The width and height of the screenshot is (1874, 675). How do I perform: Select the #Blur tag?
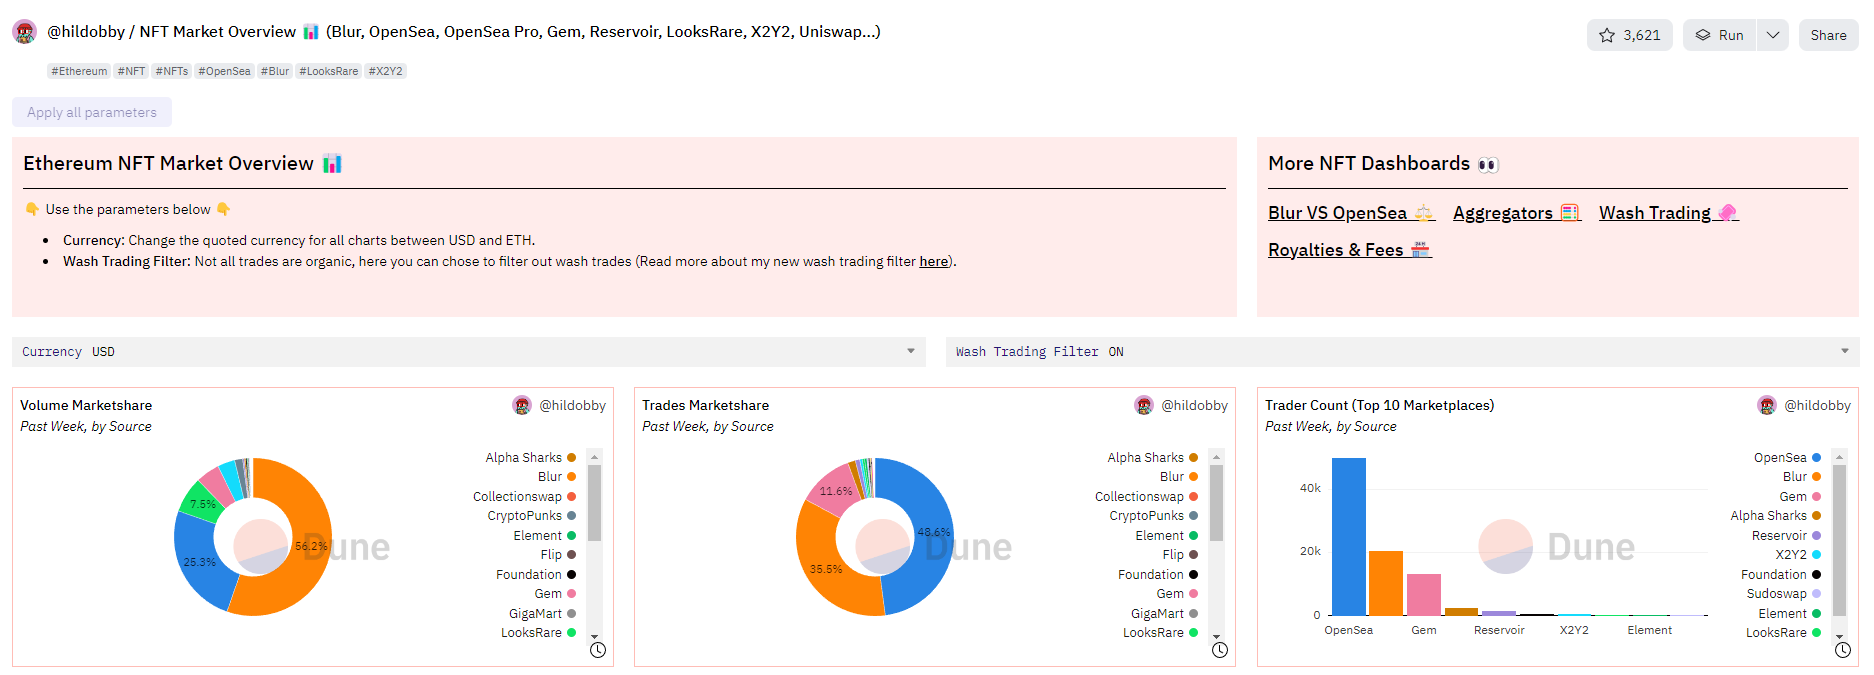point(275,71)
